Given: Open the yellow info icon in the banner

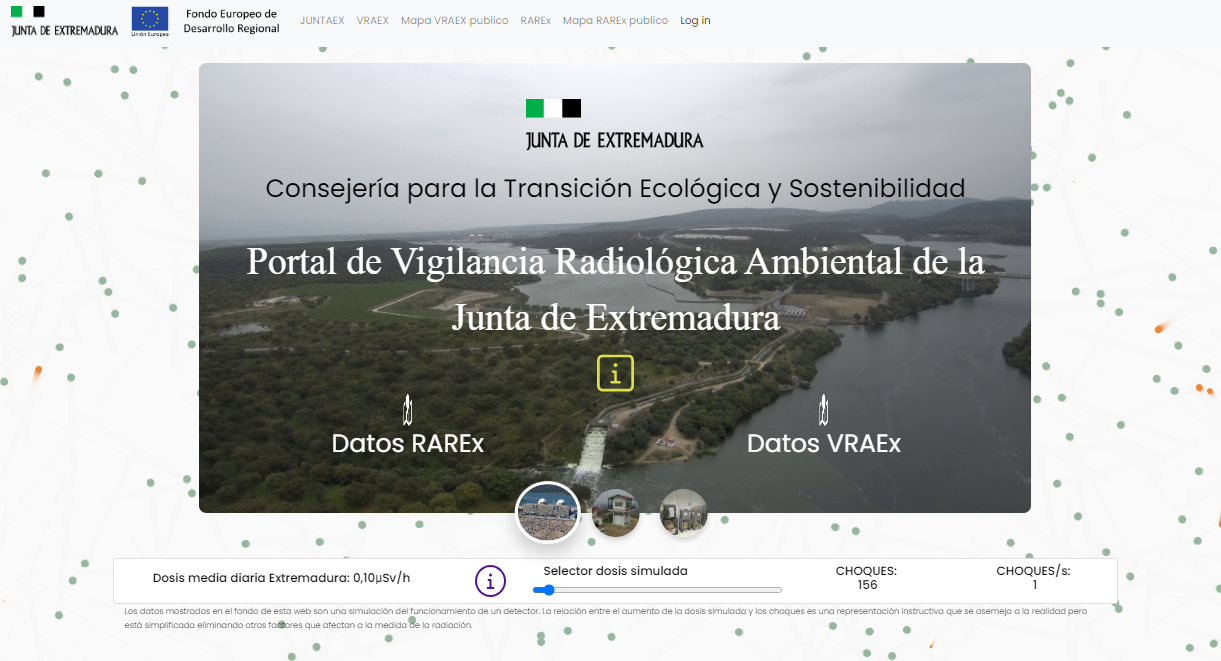Looking at the screenshot, I should (615, 373).
